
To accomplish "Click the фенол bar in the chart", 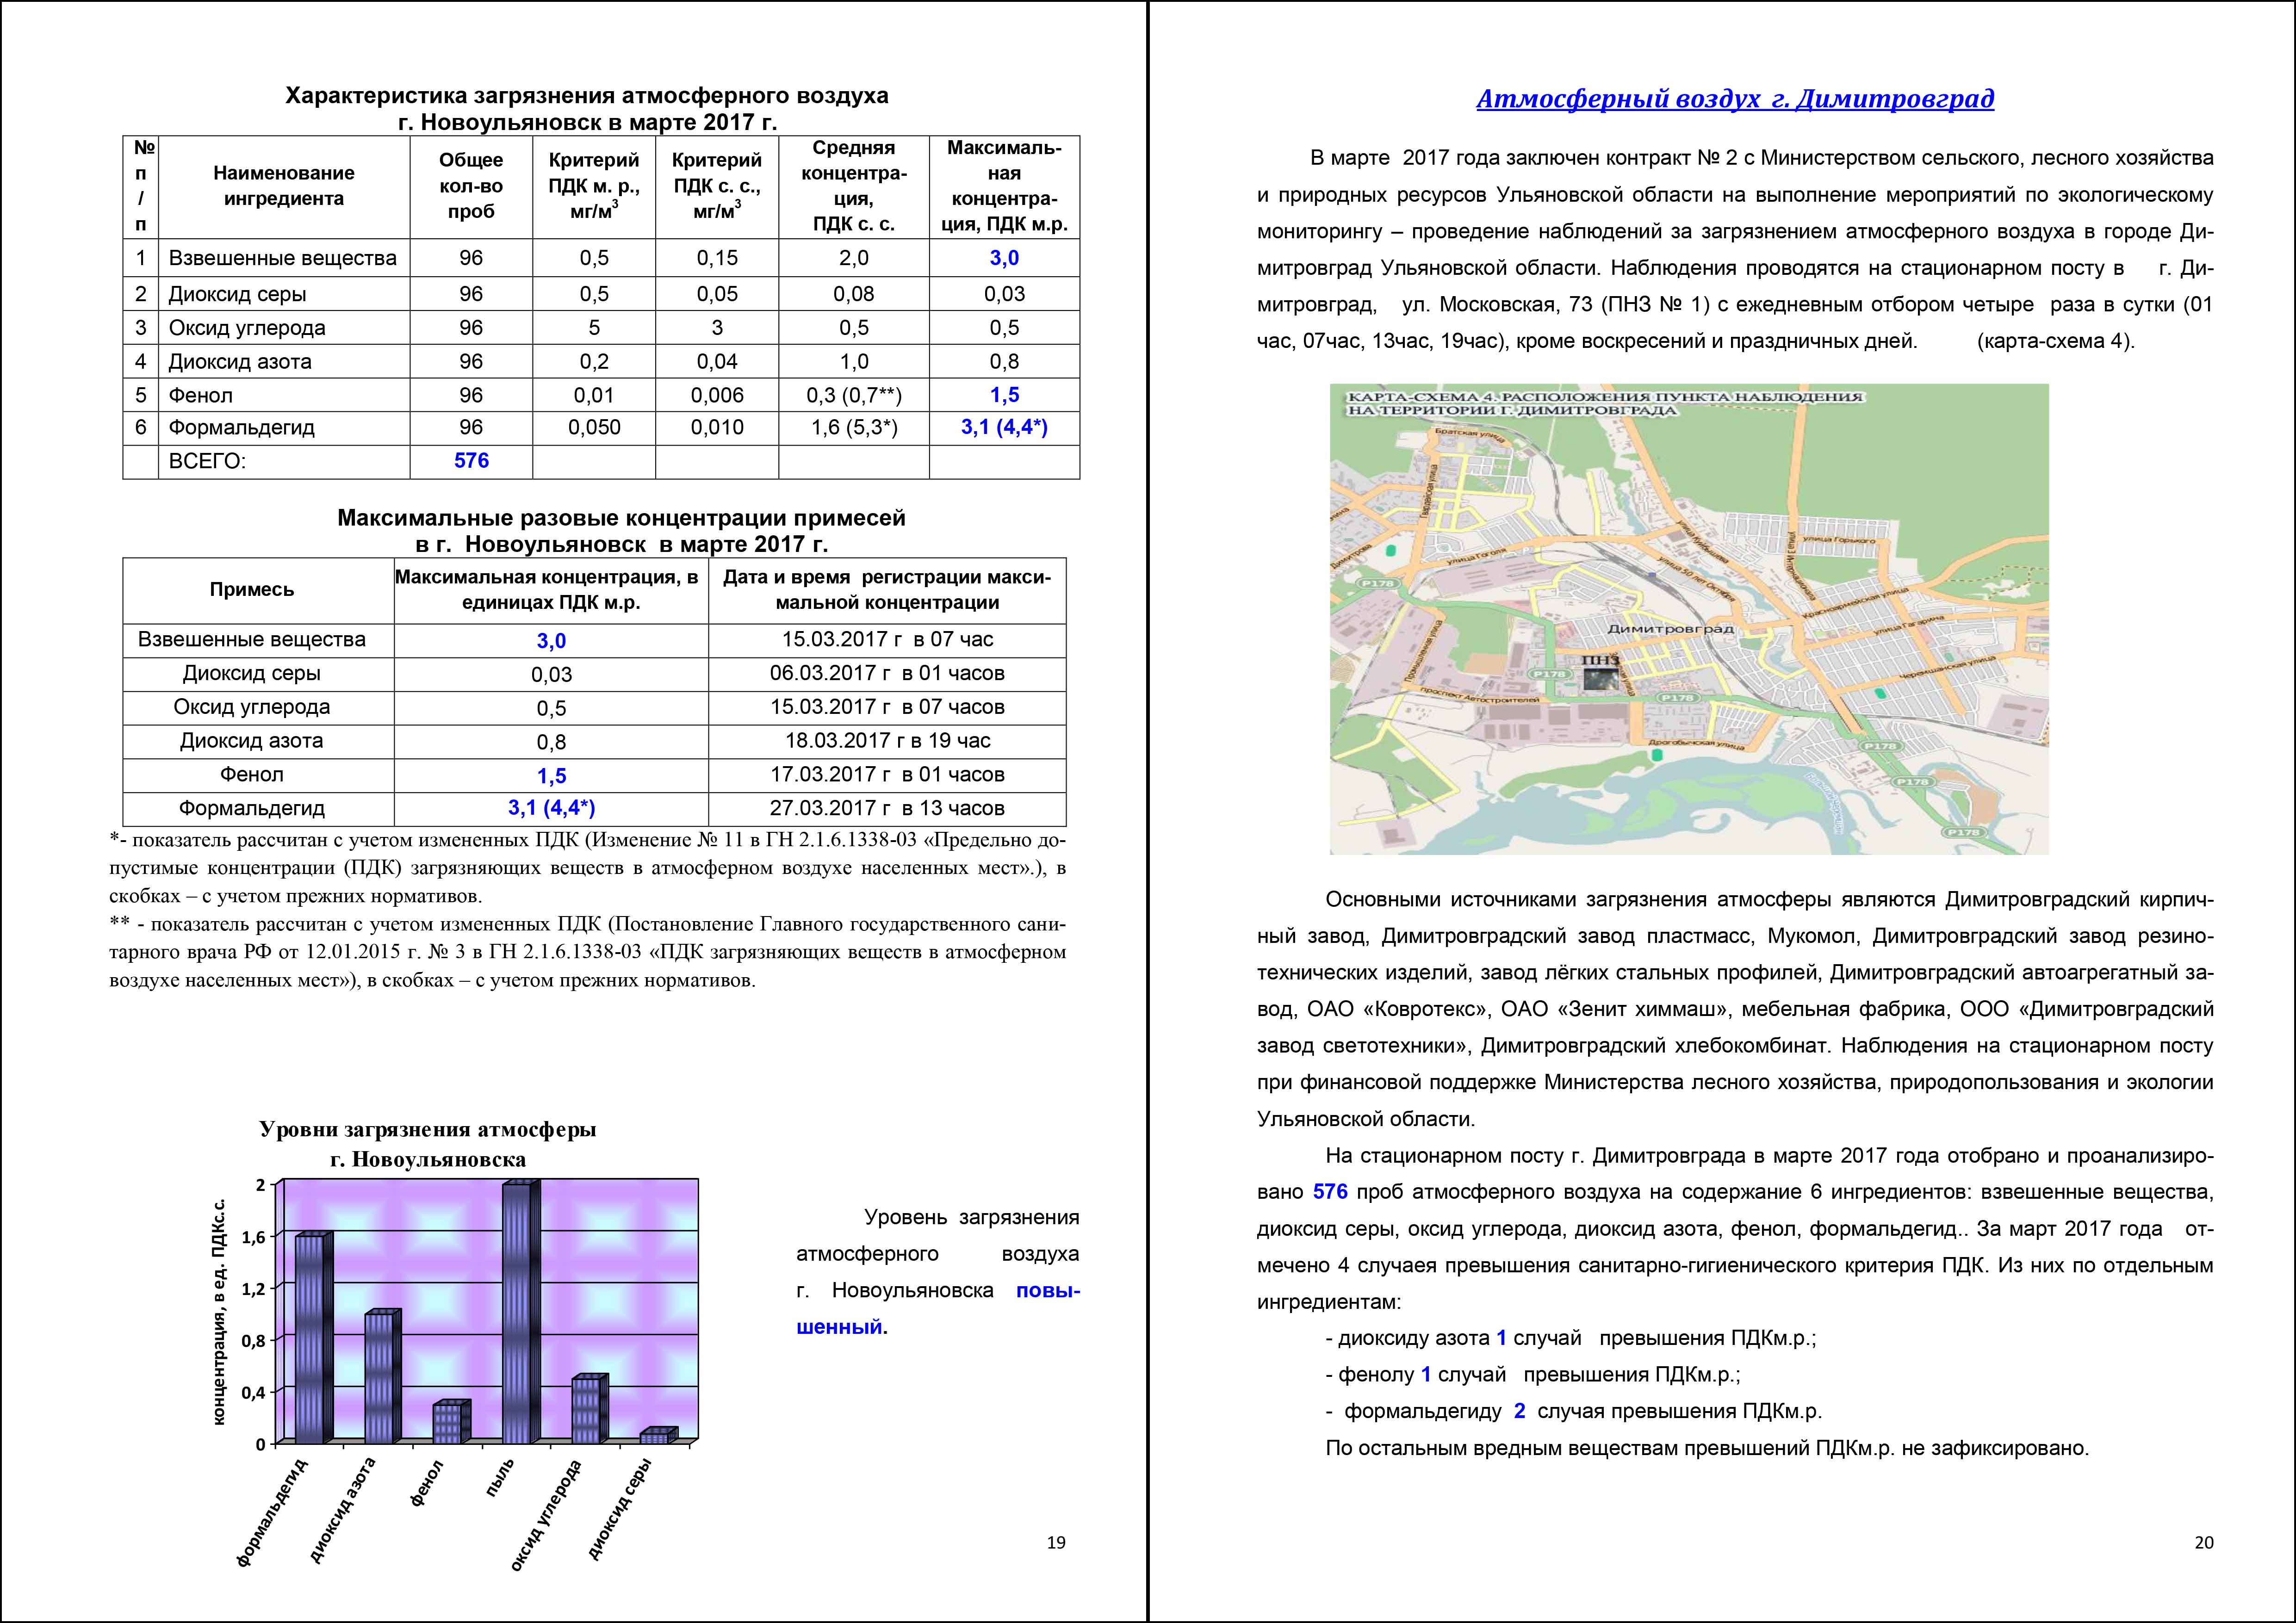I will (x=451, y=1422).
